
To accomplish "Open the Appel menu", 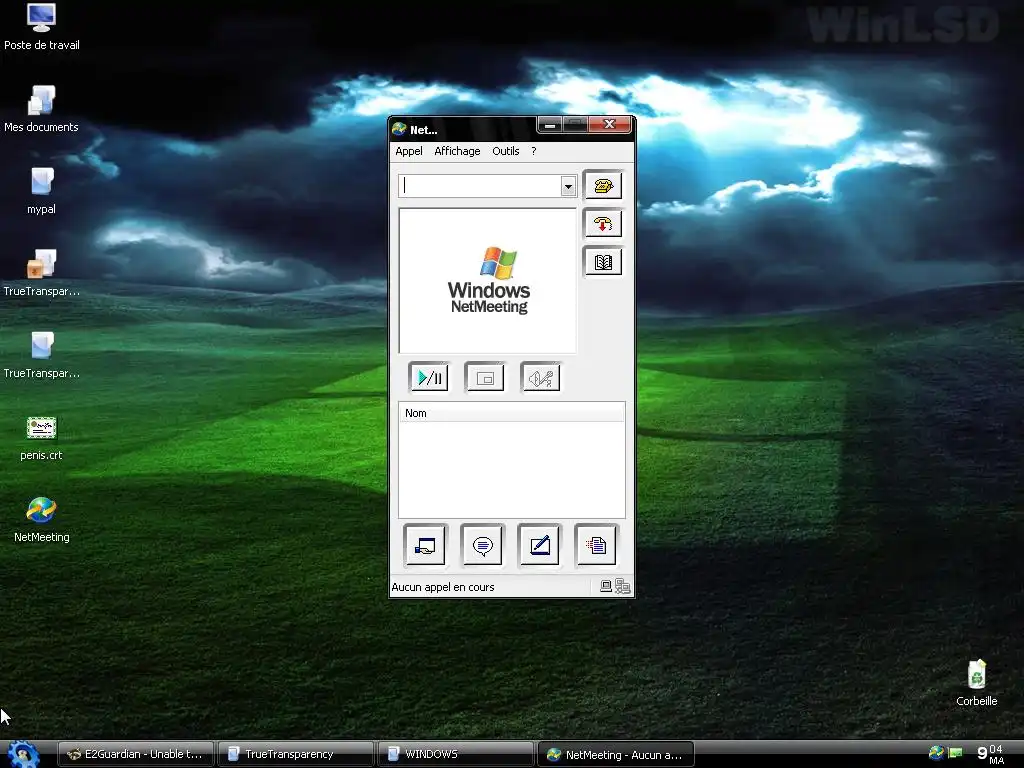I will coord(409,151).
